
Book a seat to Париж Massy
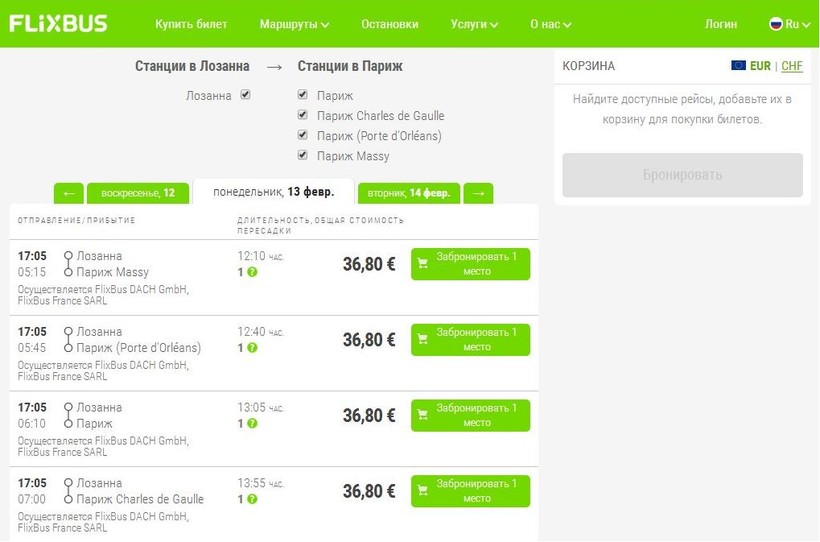tap(470, 264)
